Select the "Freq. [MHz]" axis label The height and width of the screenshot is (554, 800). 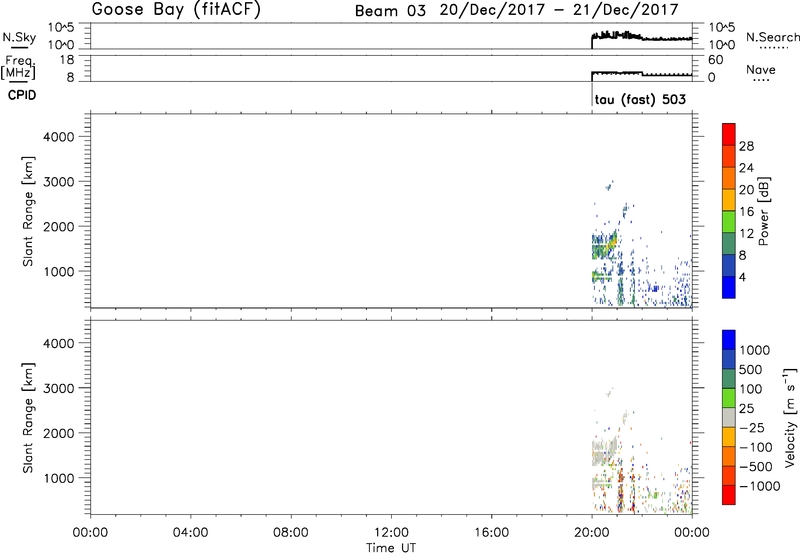coord(19,67)
